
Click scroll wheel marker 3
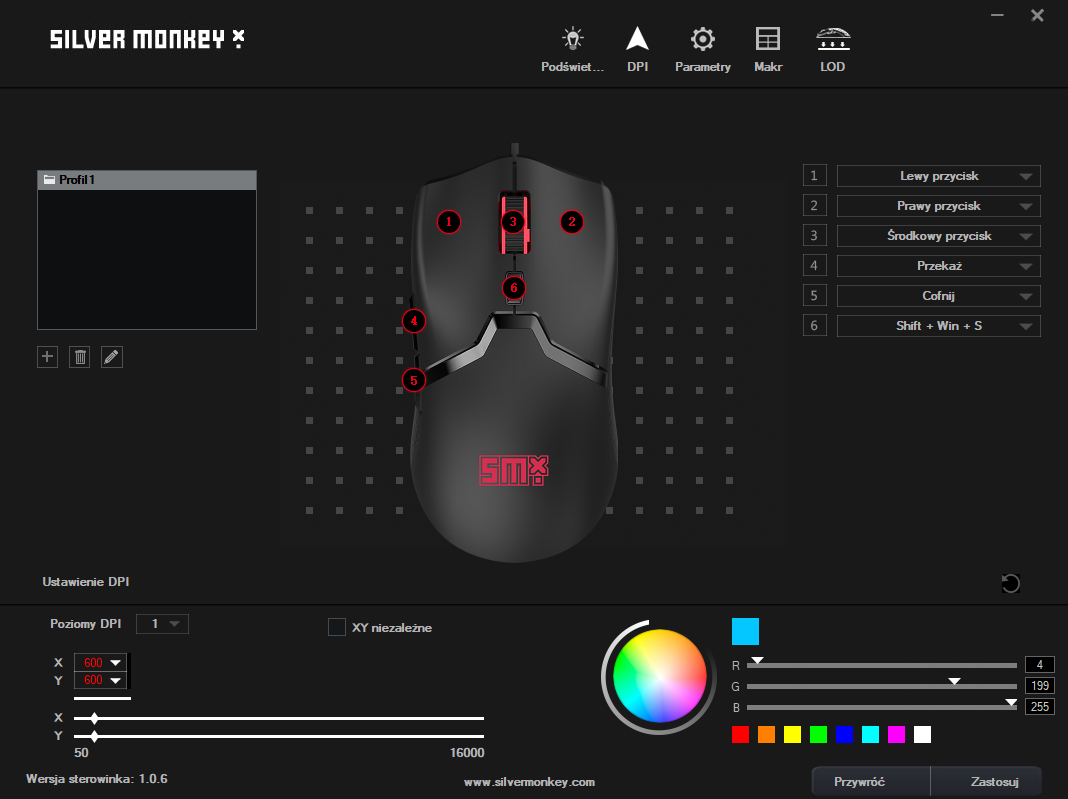click(513, 221)
